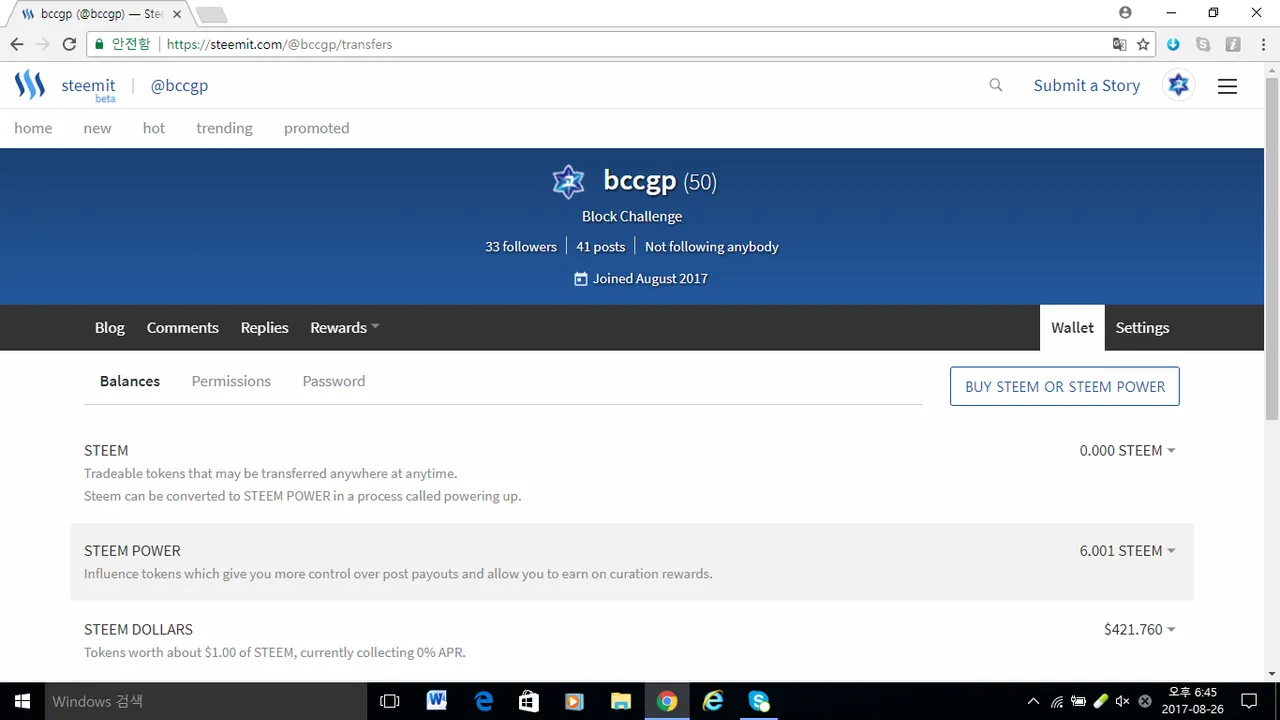Open Microsoft Store taskbar icon
Image resolution: width=1280 pixels, height=720 pixels.
tap(529, 701)
